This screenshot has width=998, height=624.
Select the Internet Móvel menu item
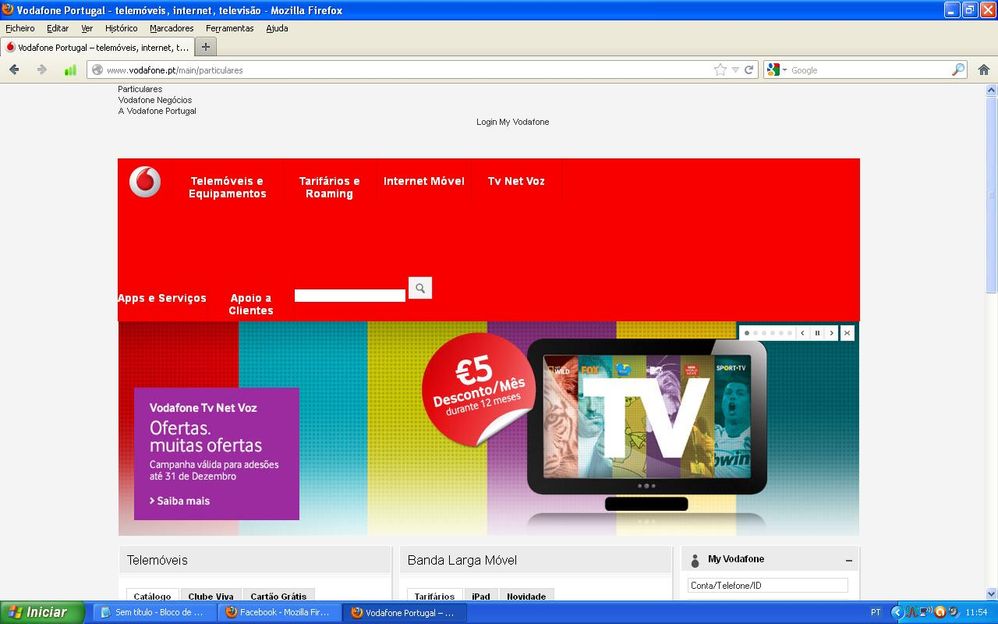(423, 181)
